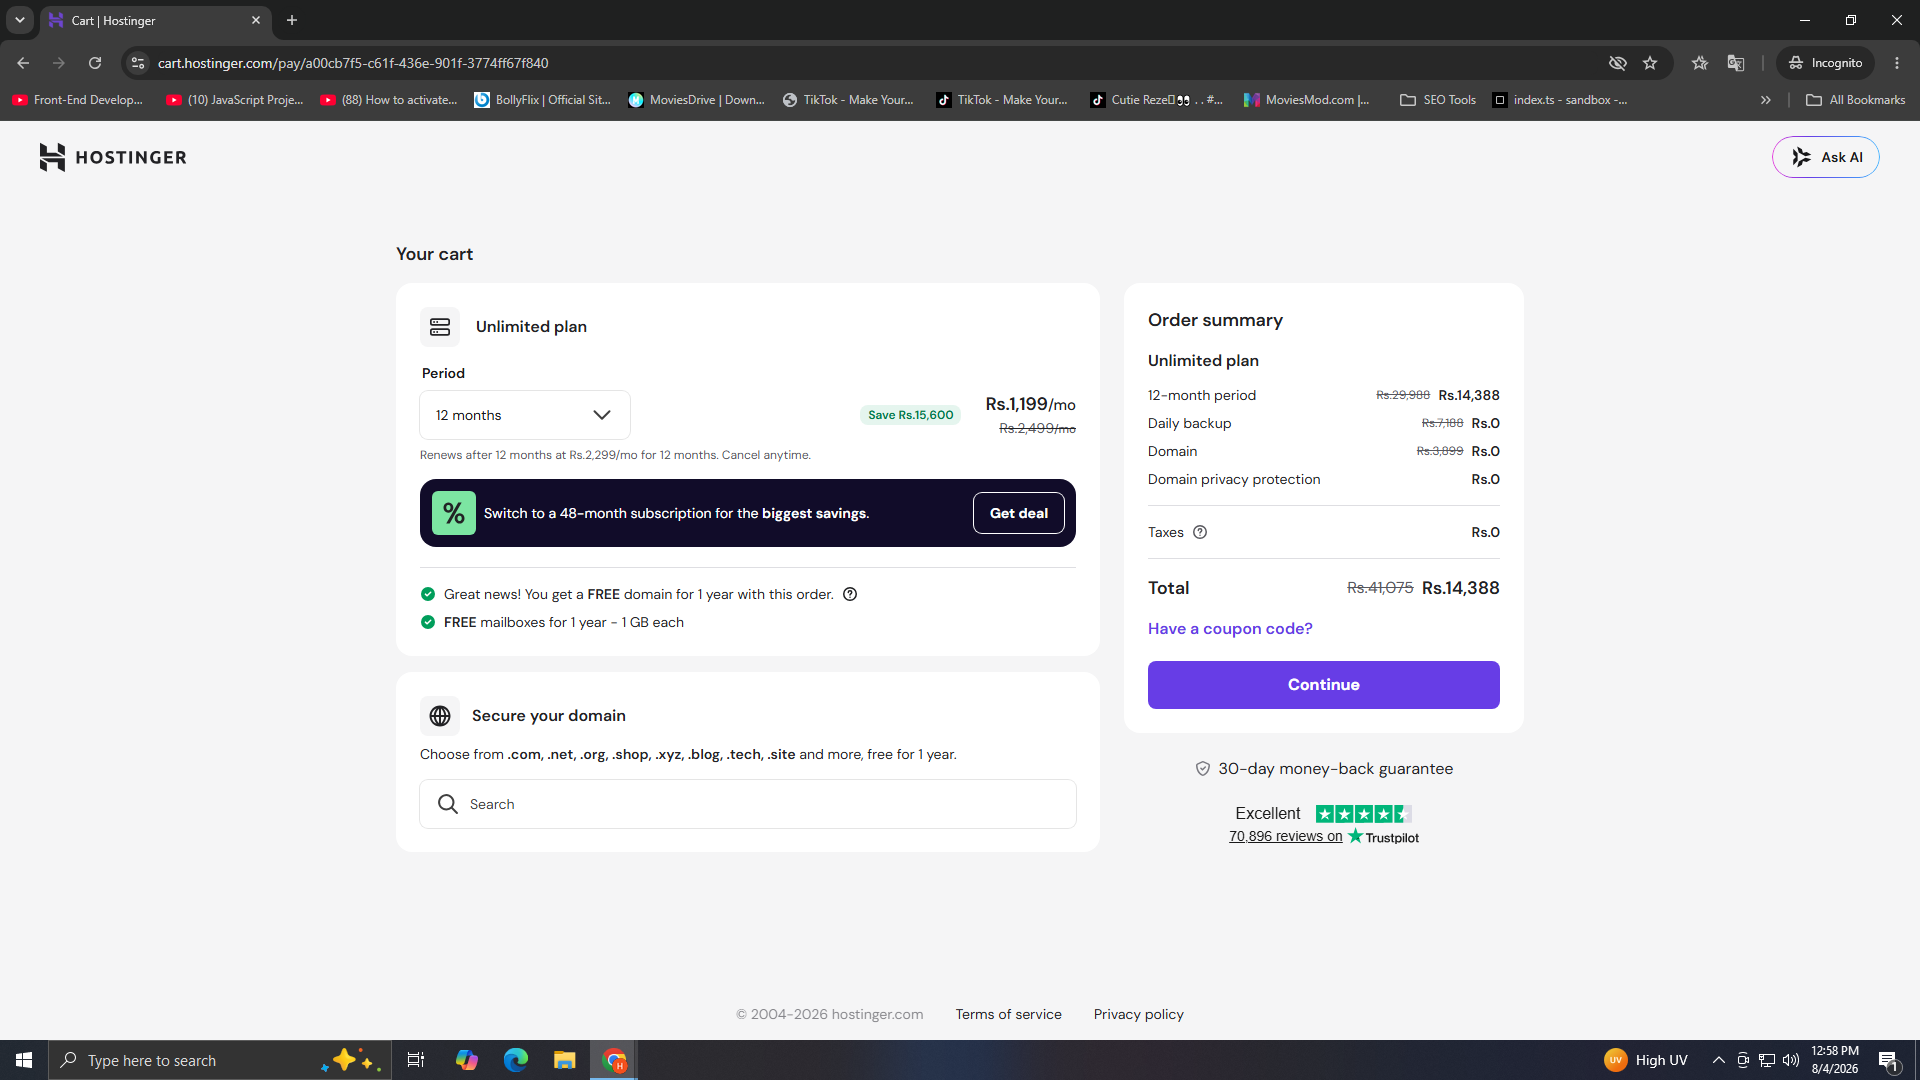This screenshot has height=1080, width=1920.
Task: Open the Terms of service link
Action: point(1008,1014)
